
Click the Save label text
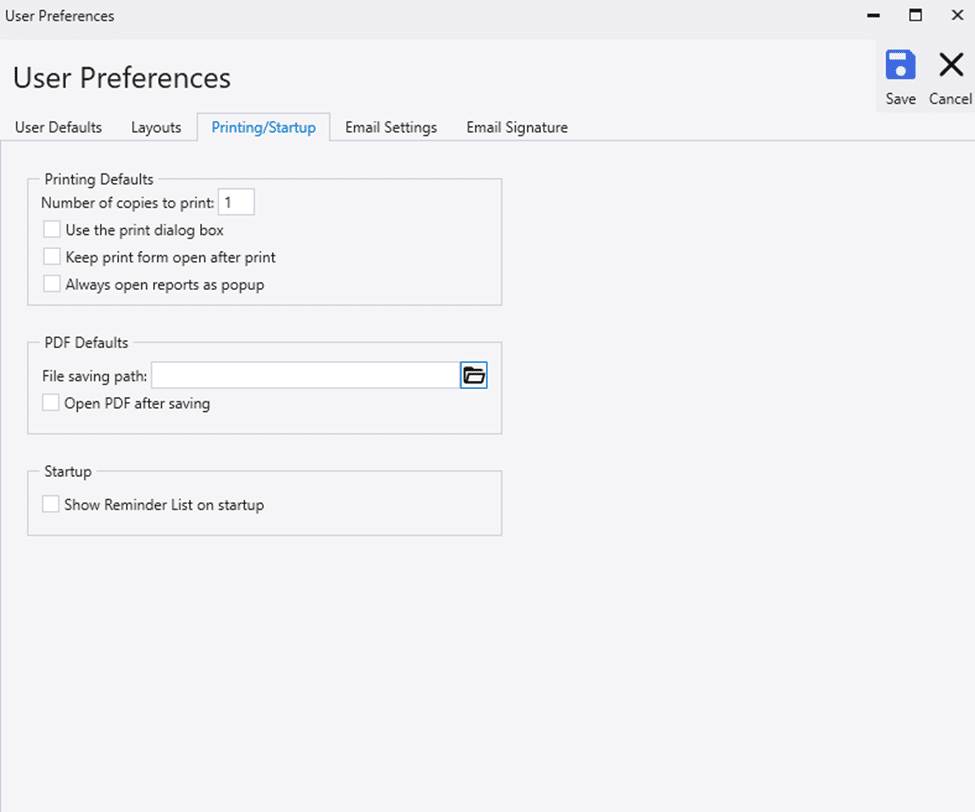coord(900,99)
